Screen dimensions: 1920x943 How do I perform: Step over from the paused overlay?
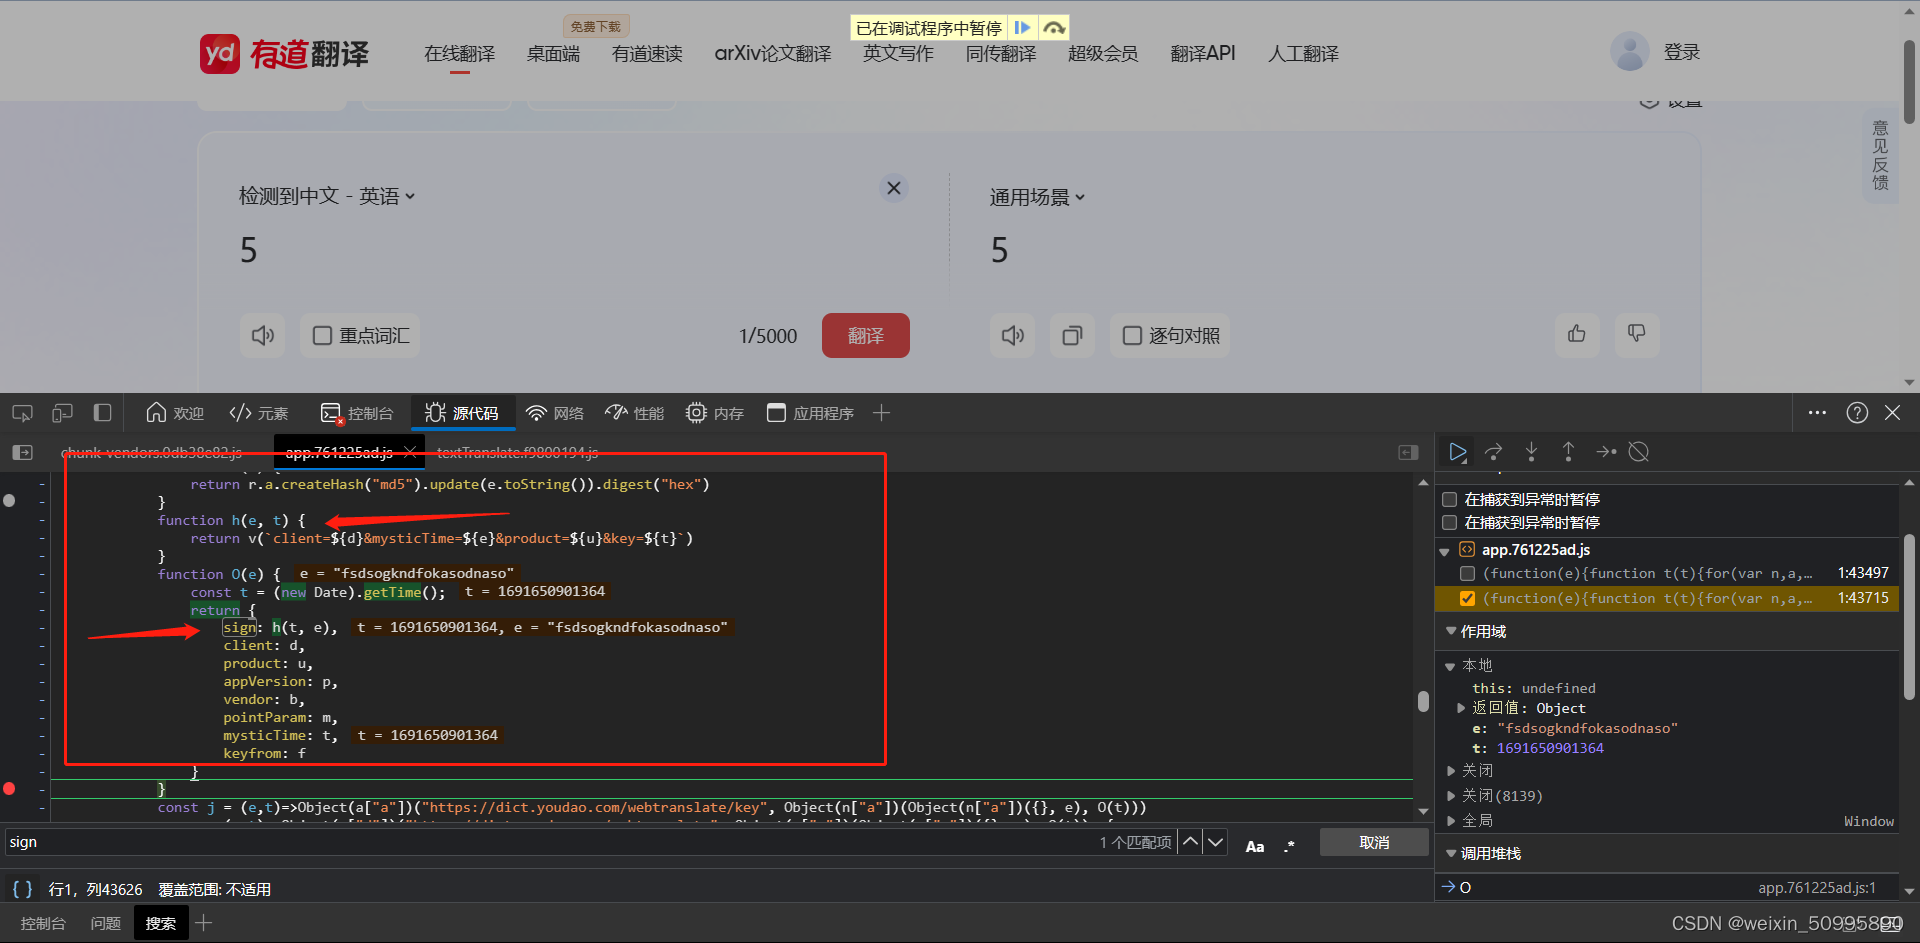[x=1053, y=28]
